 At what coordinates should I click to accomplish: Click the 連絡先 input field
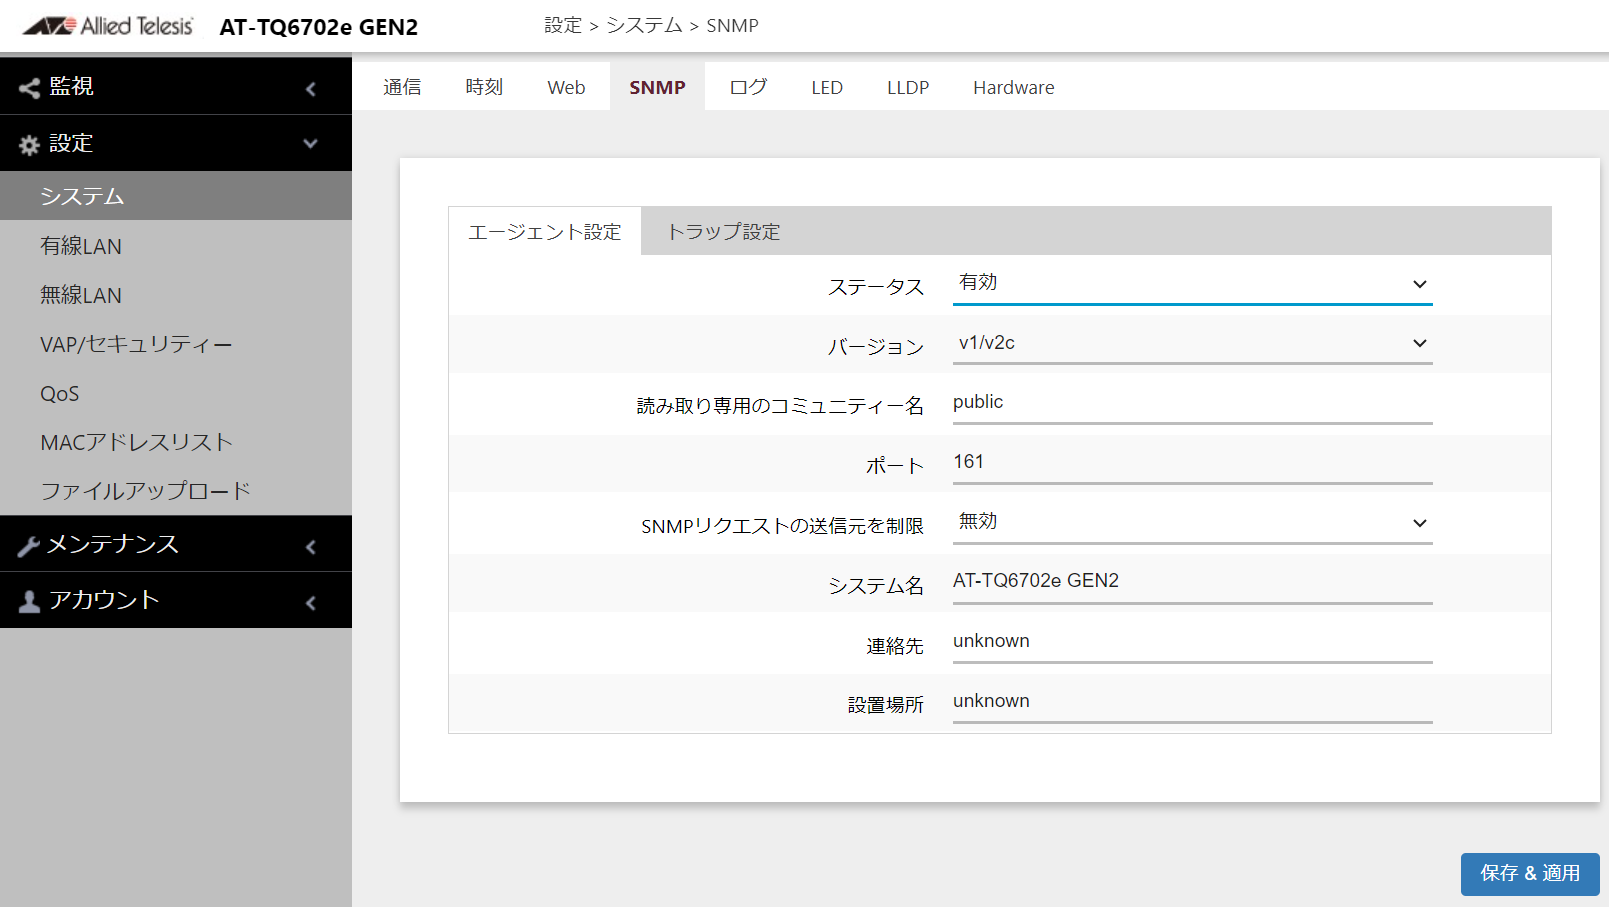tap(1192, 642)
